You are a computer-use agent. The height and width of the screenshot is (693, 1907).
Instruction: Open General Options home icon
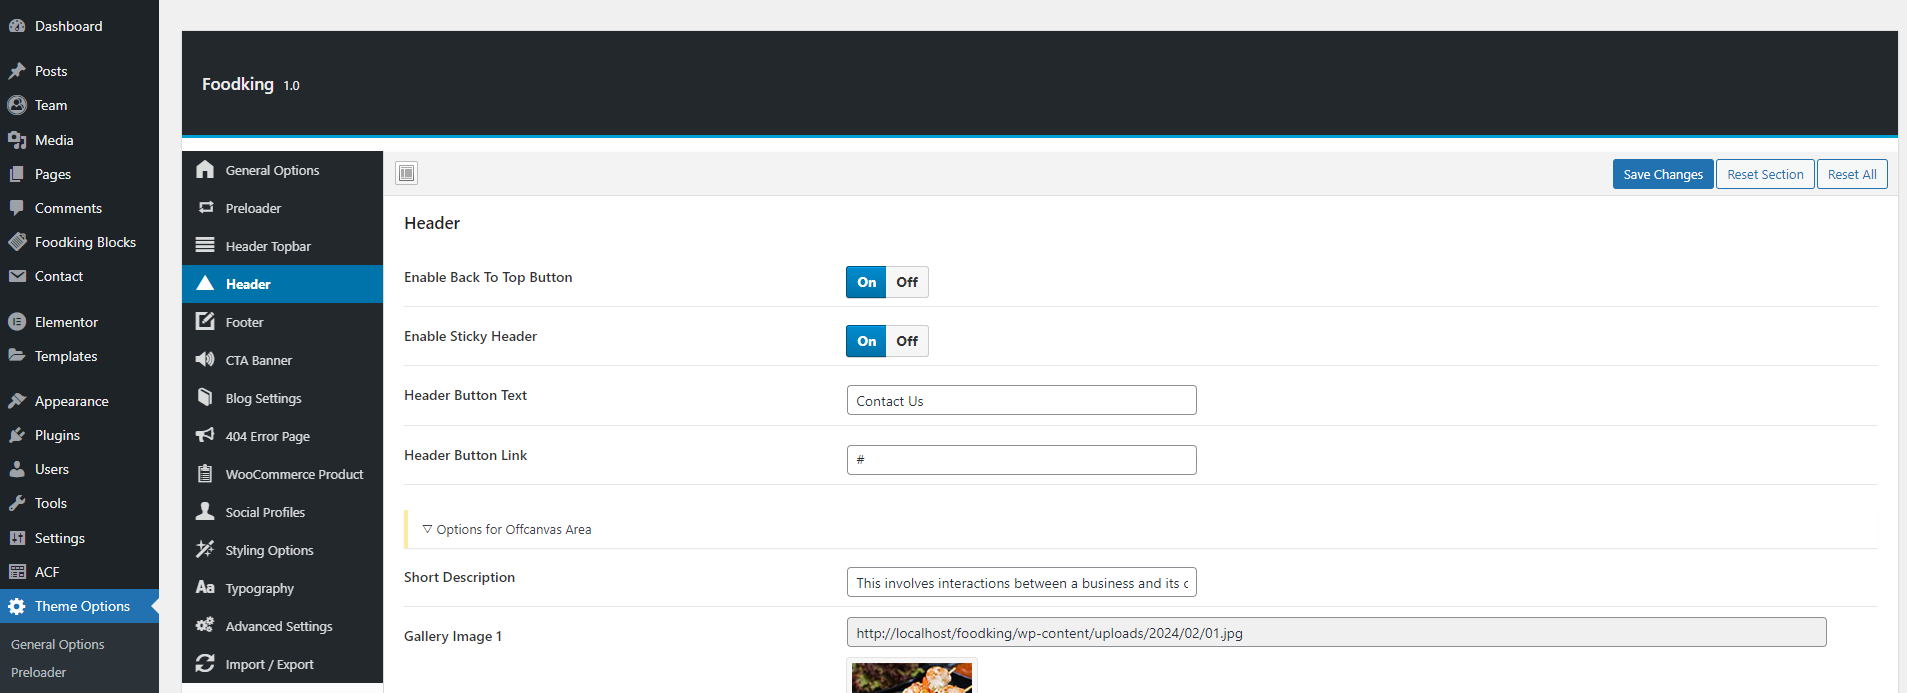pos(205,170)
